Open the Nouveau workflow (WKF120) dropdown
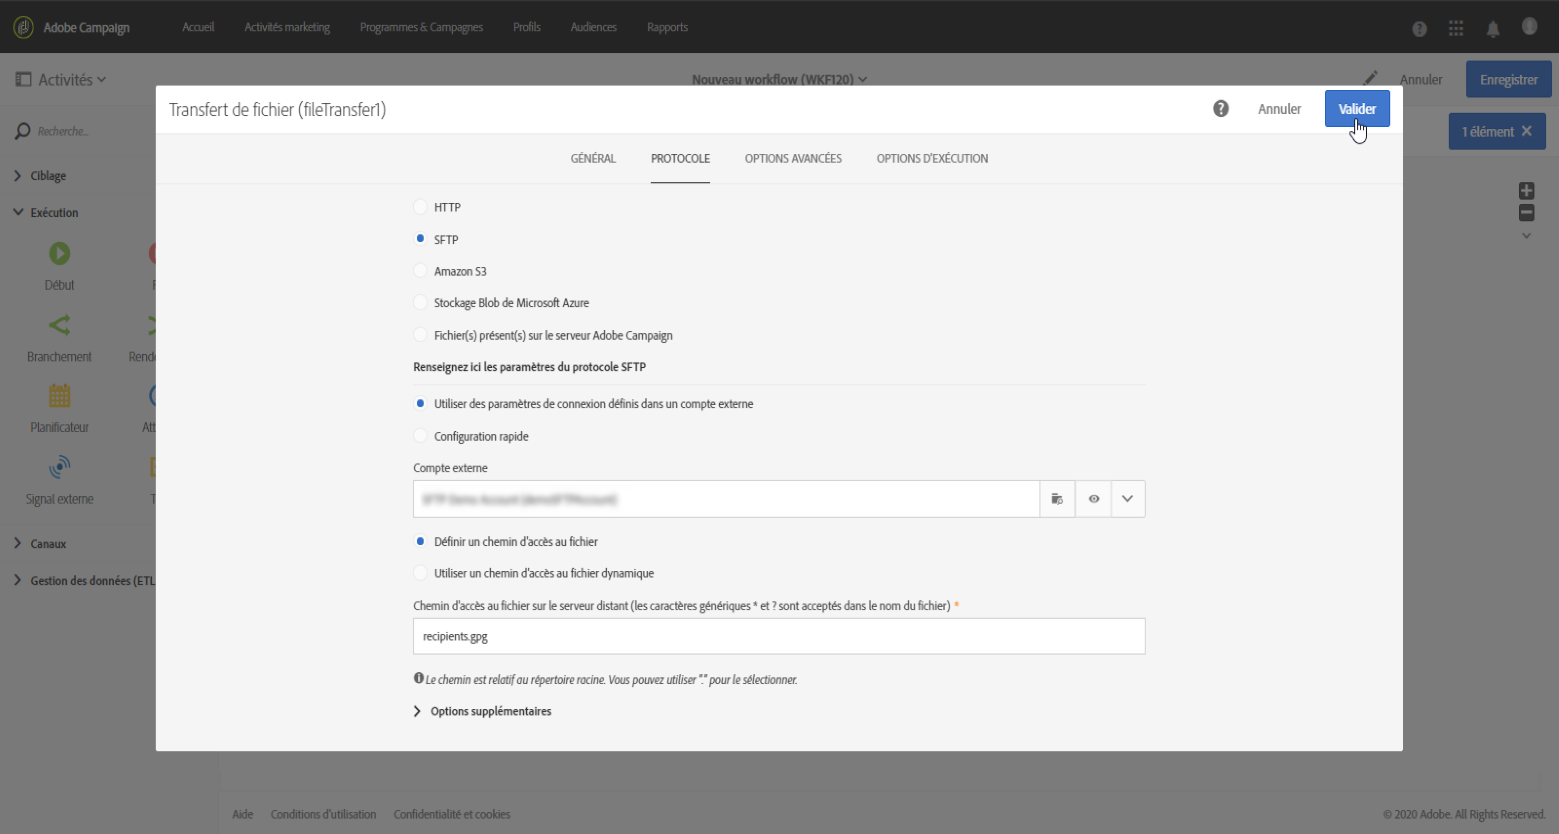The height and width of the screenshot is (834, 1559). tap(780, 79)
